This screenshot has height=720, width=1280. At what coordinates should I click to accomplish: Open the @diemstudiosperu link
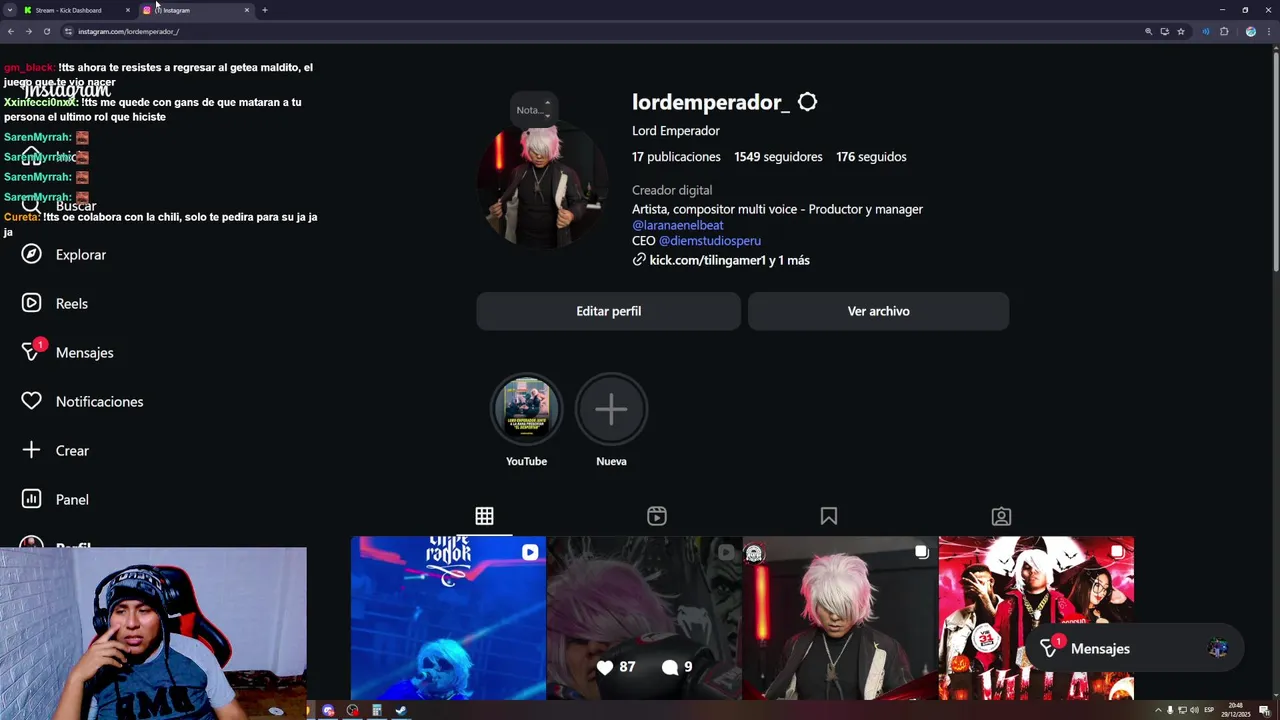click(x=709, y=241)
